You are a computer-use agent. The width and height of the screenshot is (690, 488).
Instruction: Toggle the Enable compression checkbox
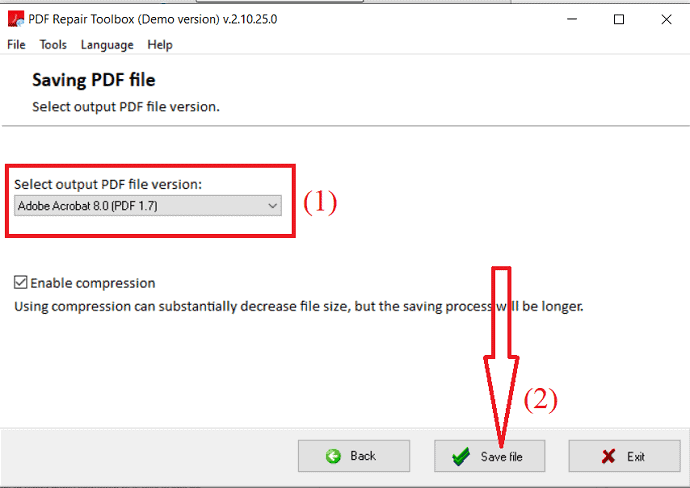21,282
